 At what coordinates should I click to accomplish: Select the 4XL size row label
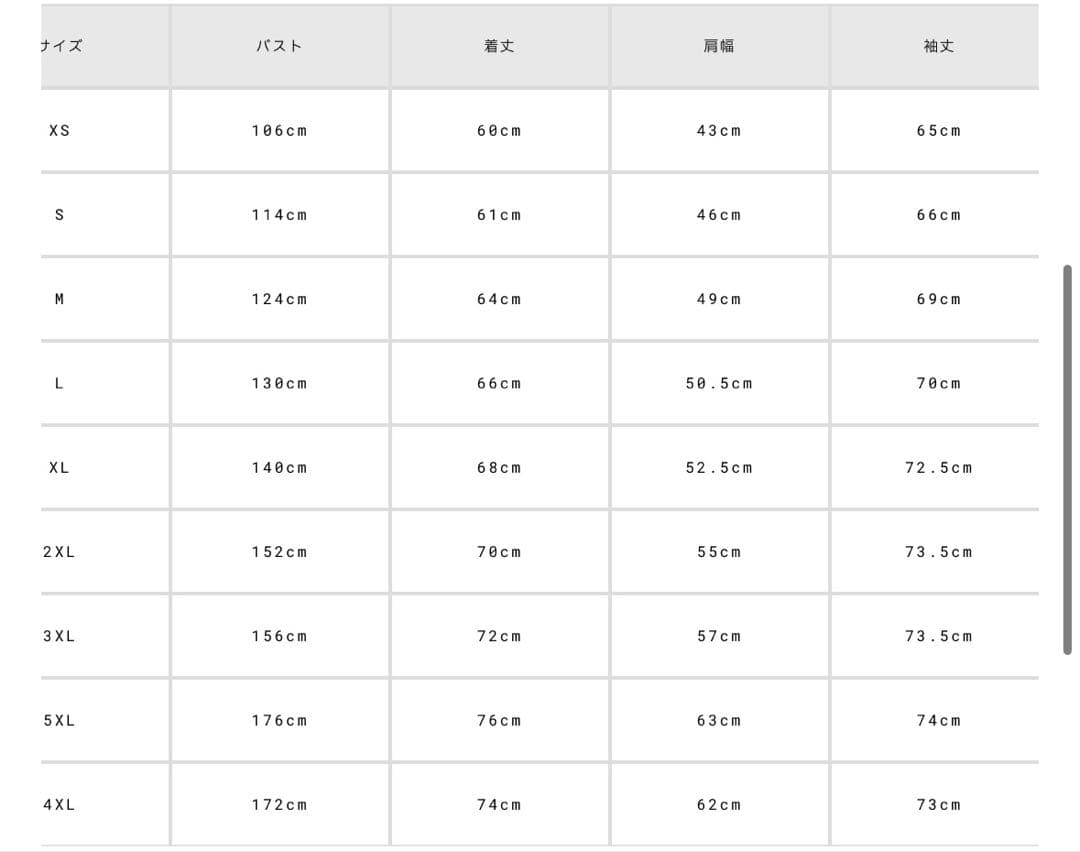tap(59, 805)
